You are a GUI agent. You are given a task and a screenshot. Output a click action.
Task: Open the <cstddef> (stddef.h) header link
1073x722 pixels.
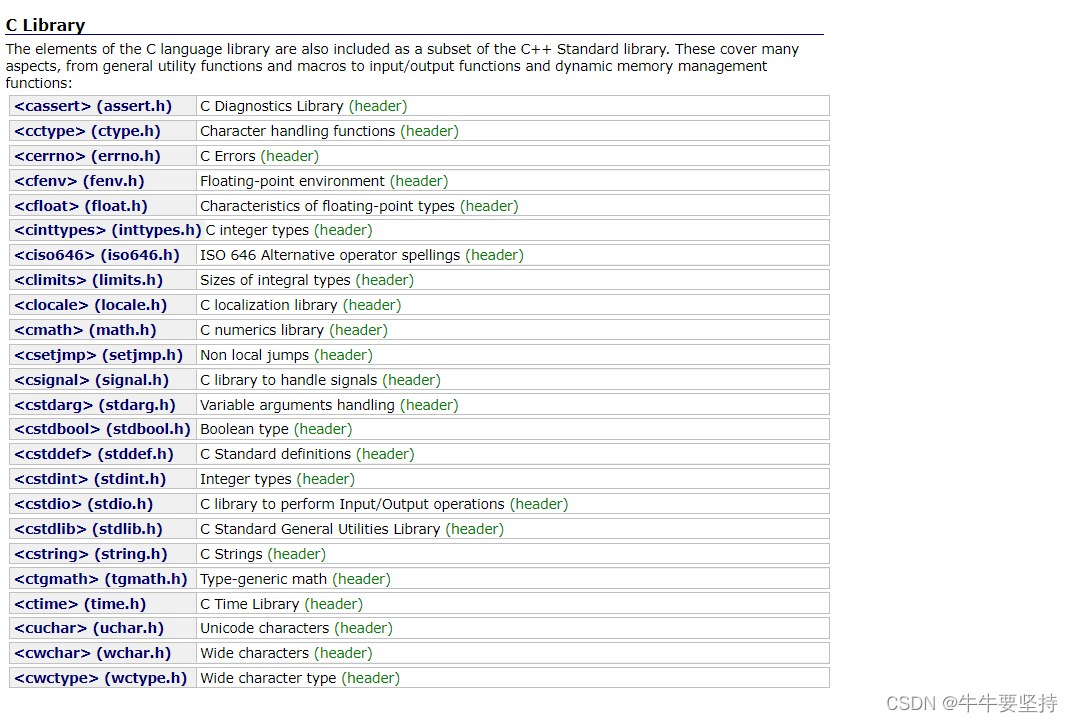(94, 454)
